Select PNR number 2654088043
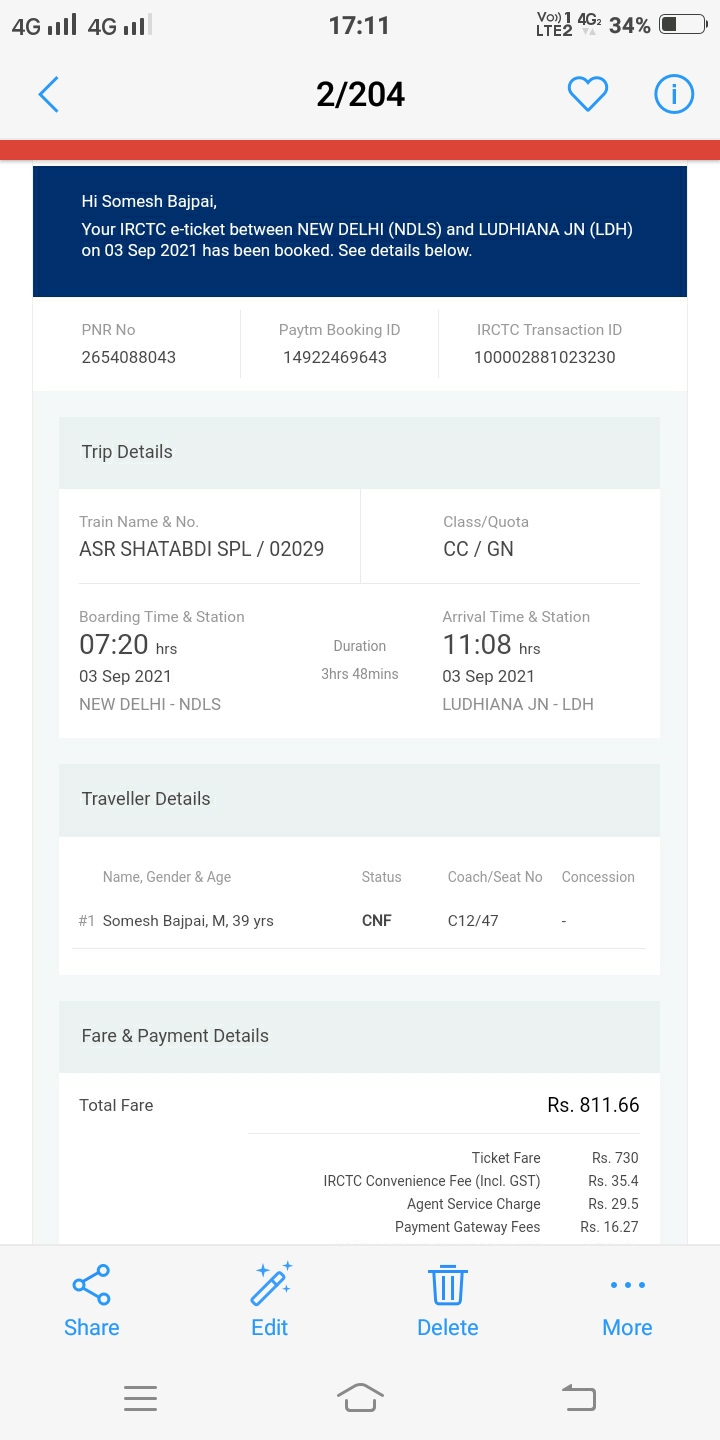Screen dimensions: 720x1440 128,357
